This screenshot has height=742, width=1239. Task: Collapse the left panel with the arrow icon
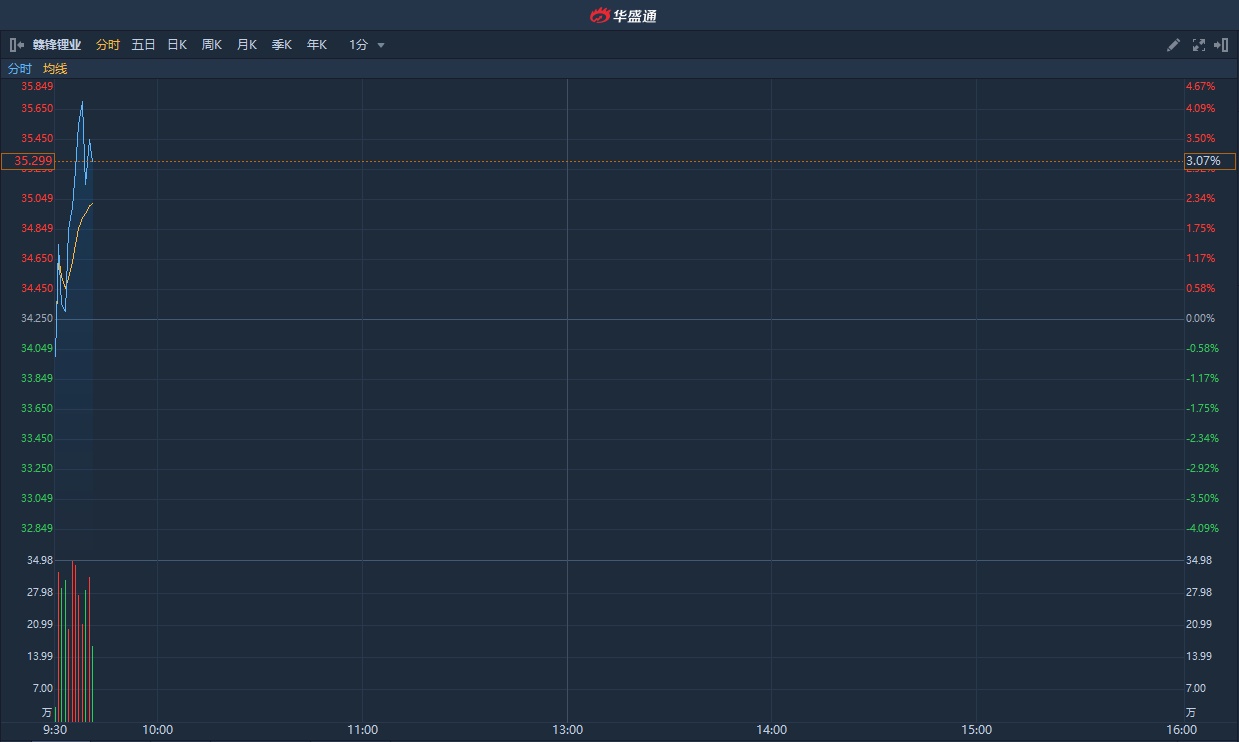tap(17, 45)
